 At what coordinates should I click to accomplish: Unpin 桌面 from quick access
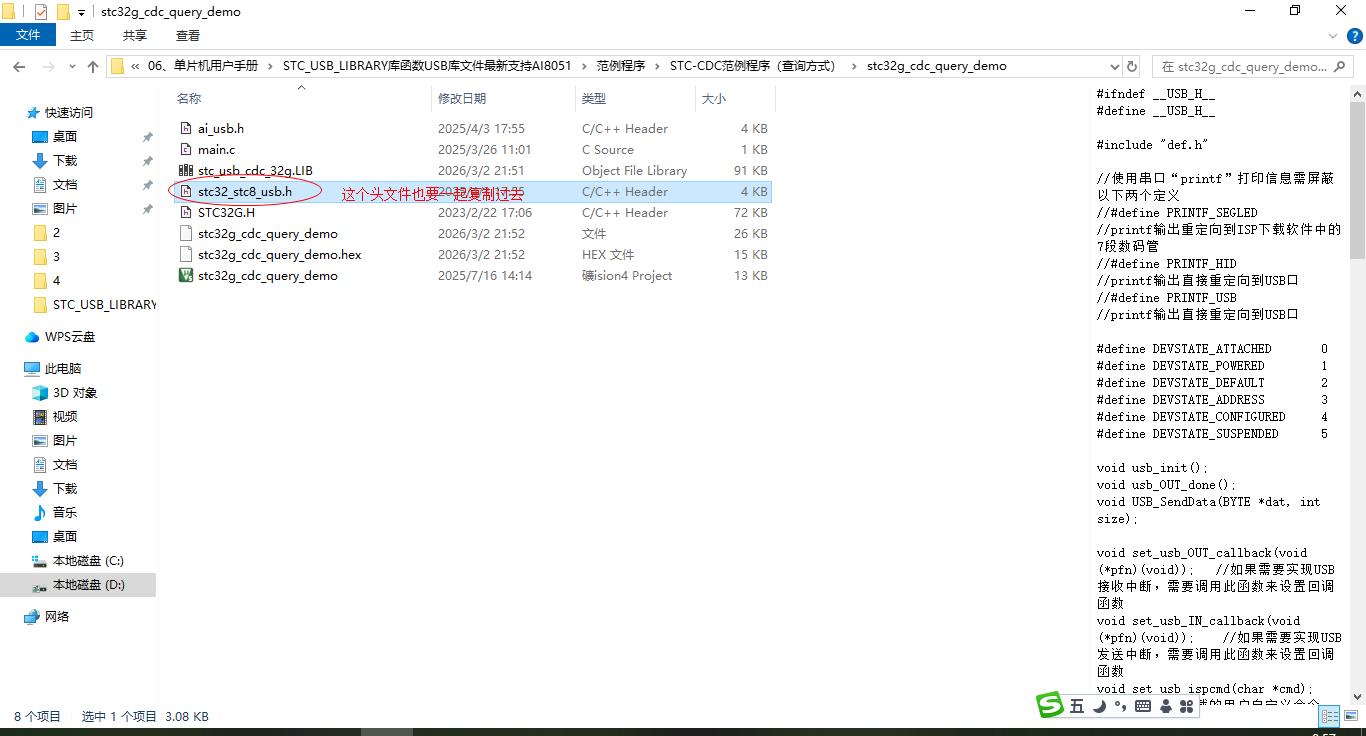tap(147, 137)
